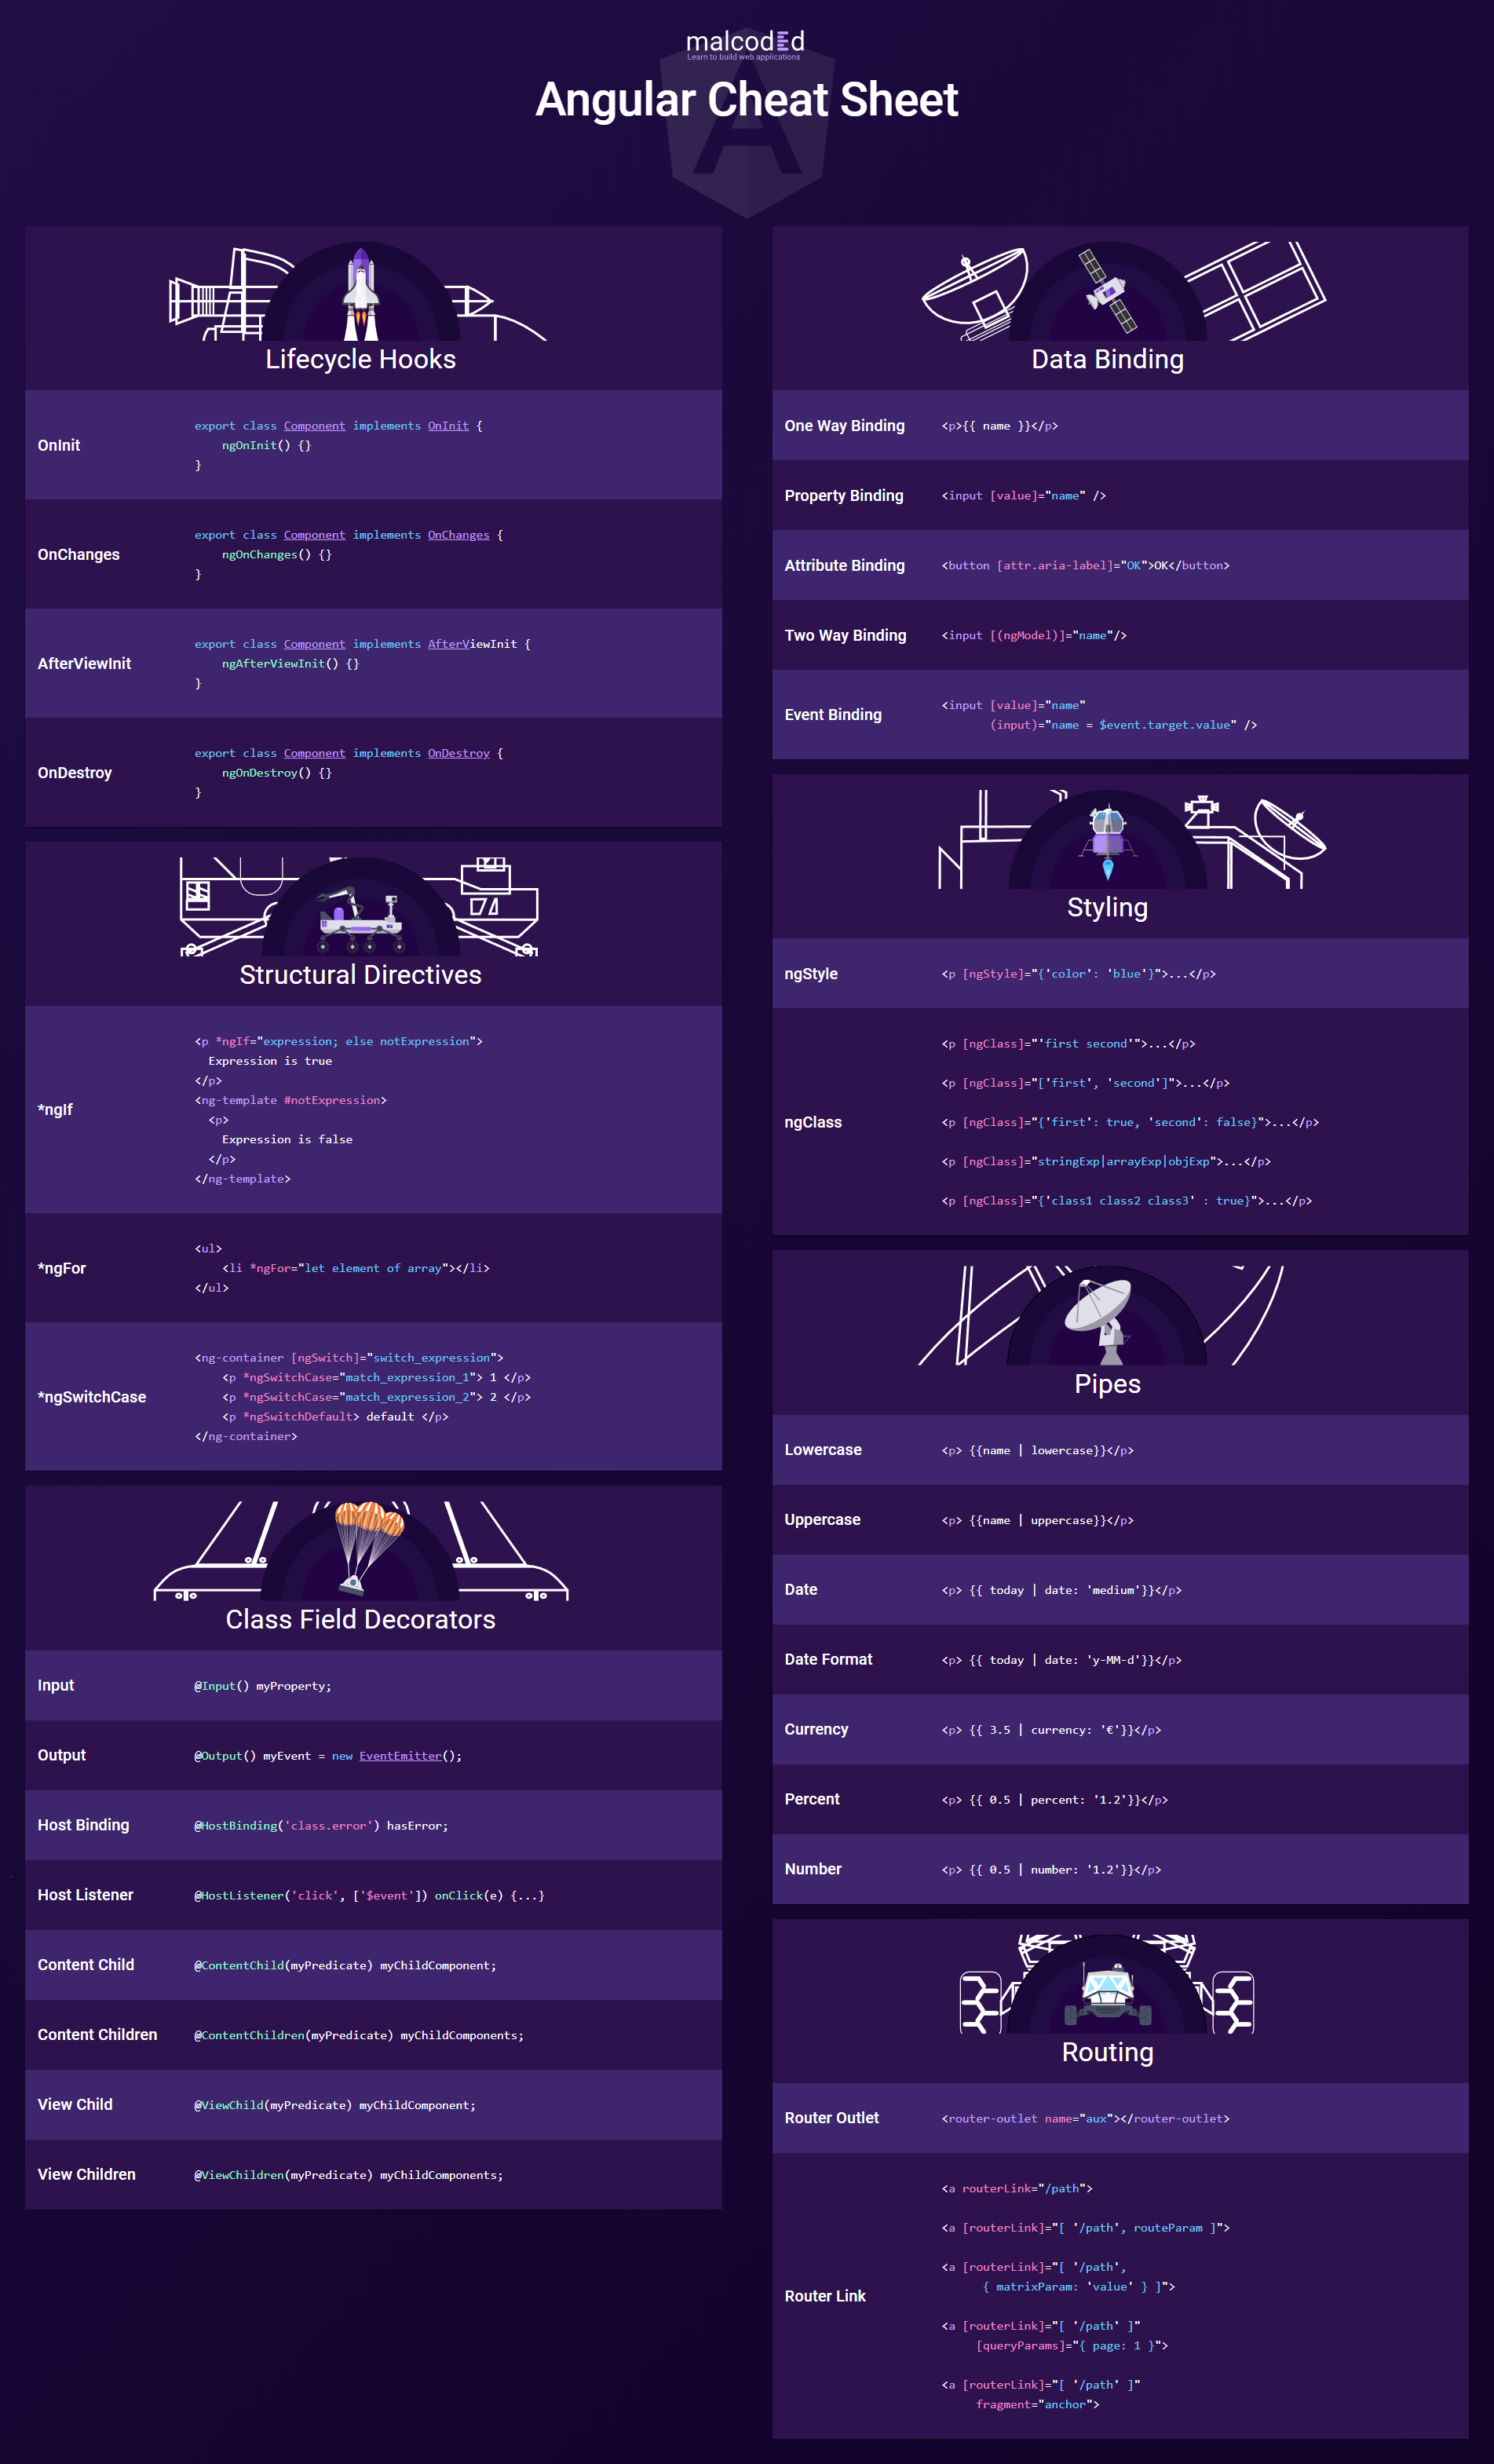The height and width of the screenshot is (2464, 1494).
Task: Select the Number pipe label
Action: [813, 1869]
